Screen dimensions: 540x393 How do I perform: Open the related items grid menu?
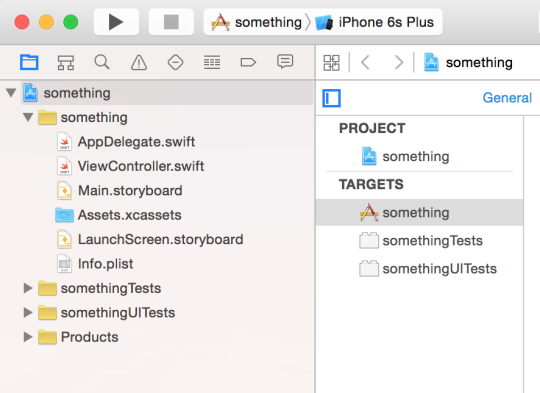click(x=332, y=63)
